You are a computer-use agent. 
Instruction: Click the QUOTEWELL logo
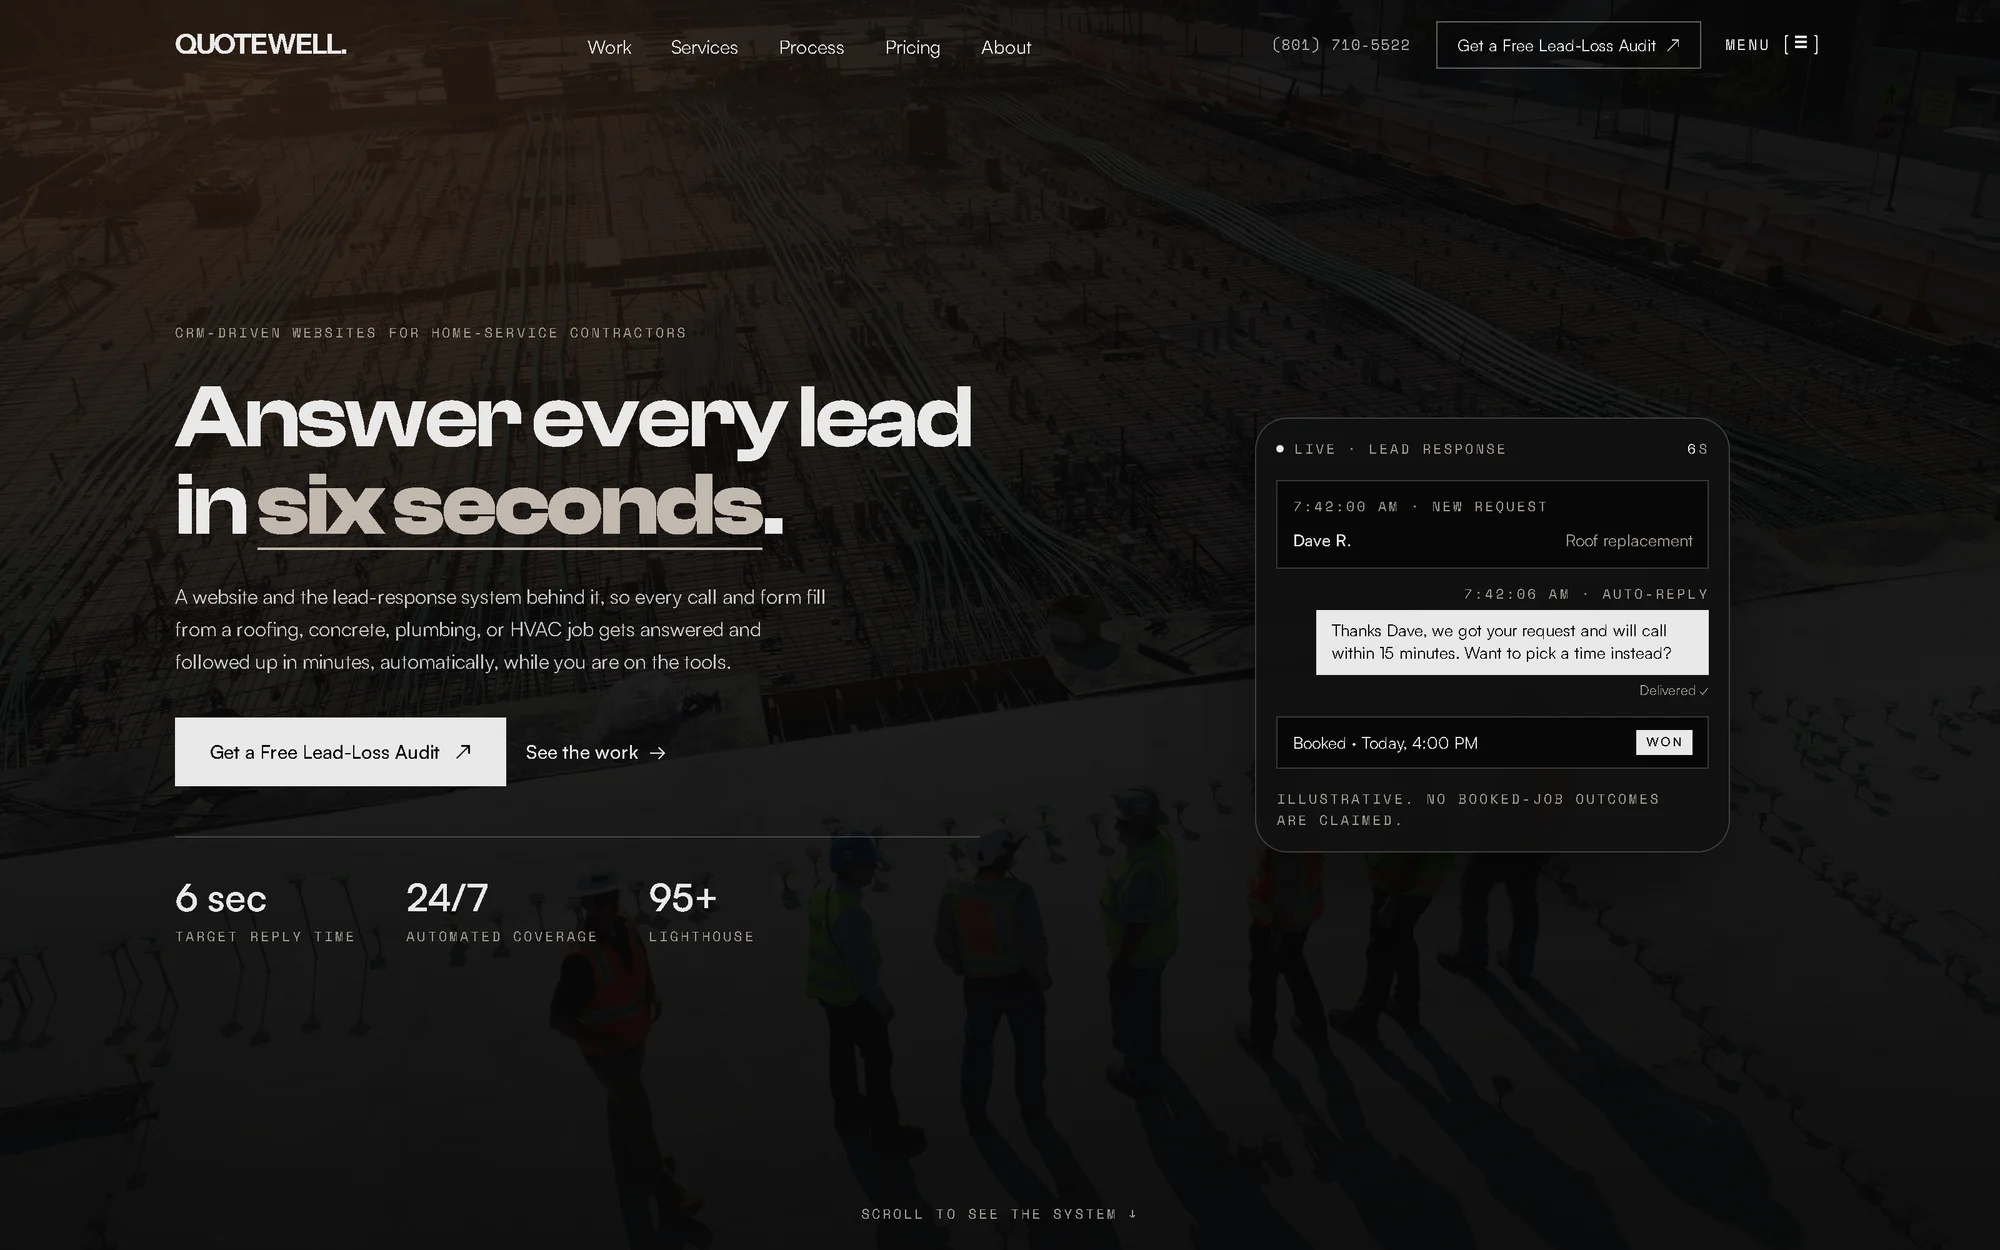[x=261, y=45]
